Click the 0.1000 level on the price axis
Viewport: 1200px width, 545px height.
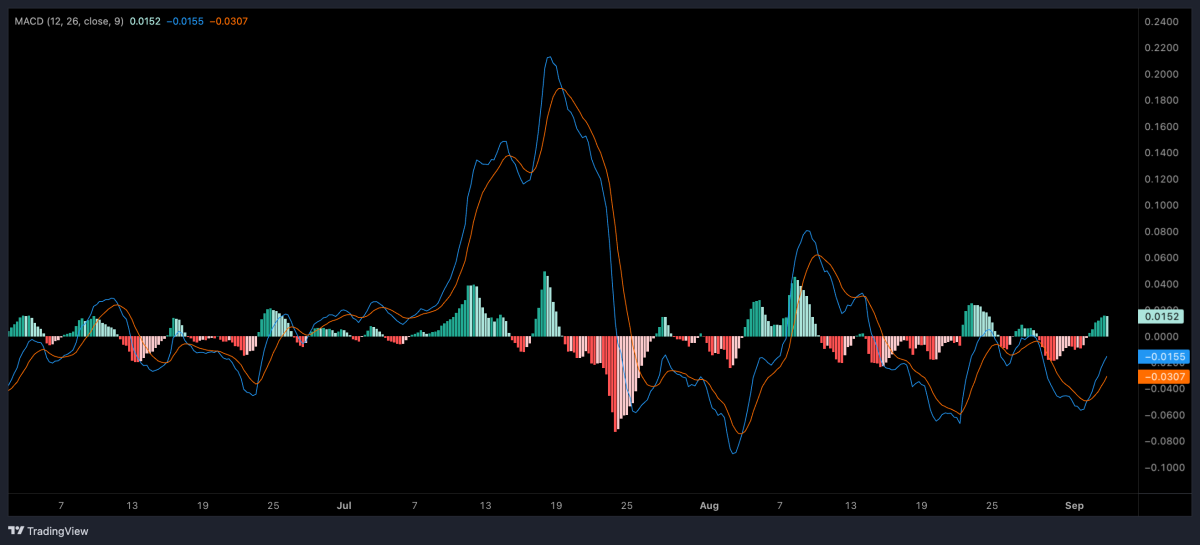1162,205
